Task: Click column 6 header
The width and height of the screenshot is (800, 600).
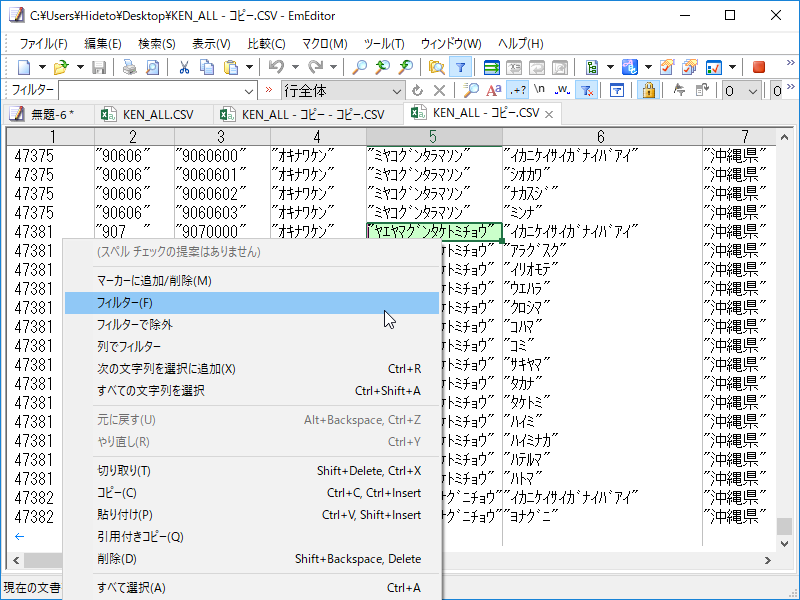Action: [602, 137]
